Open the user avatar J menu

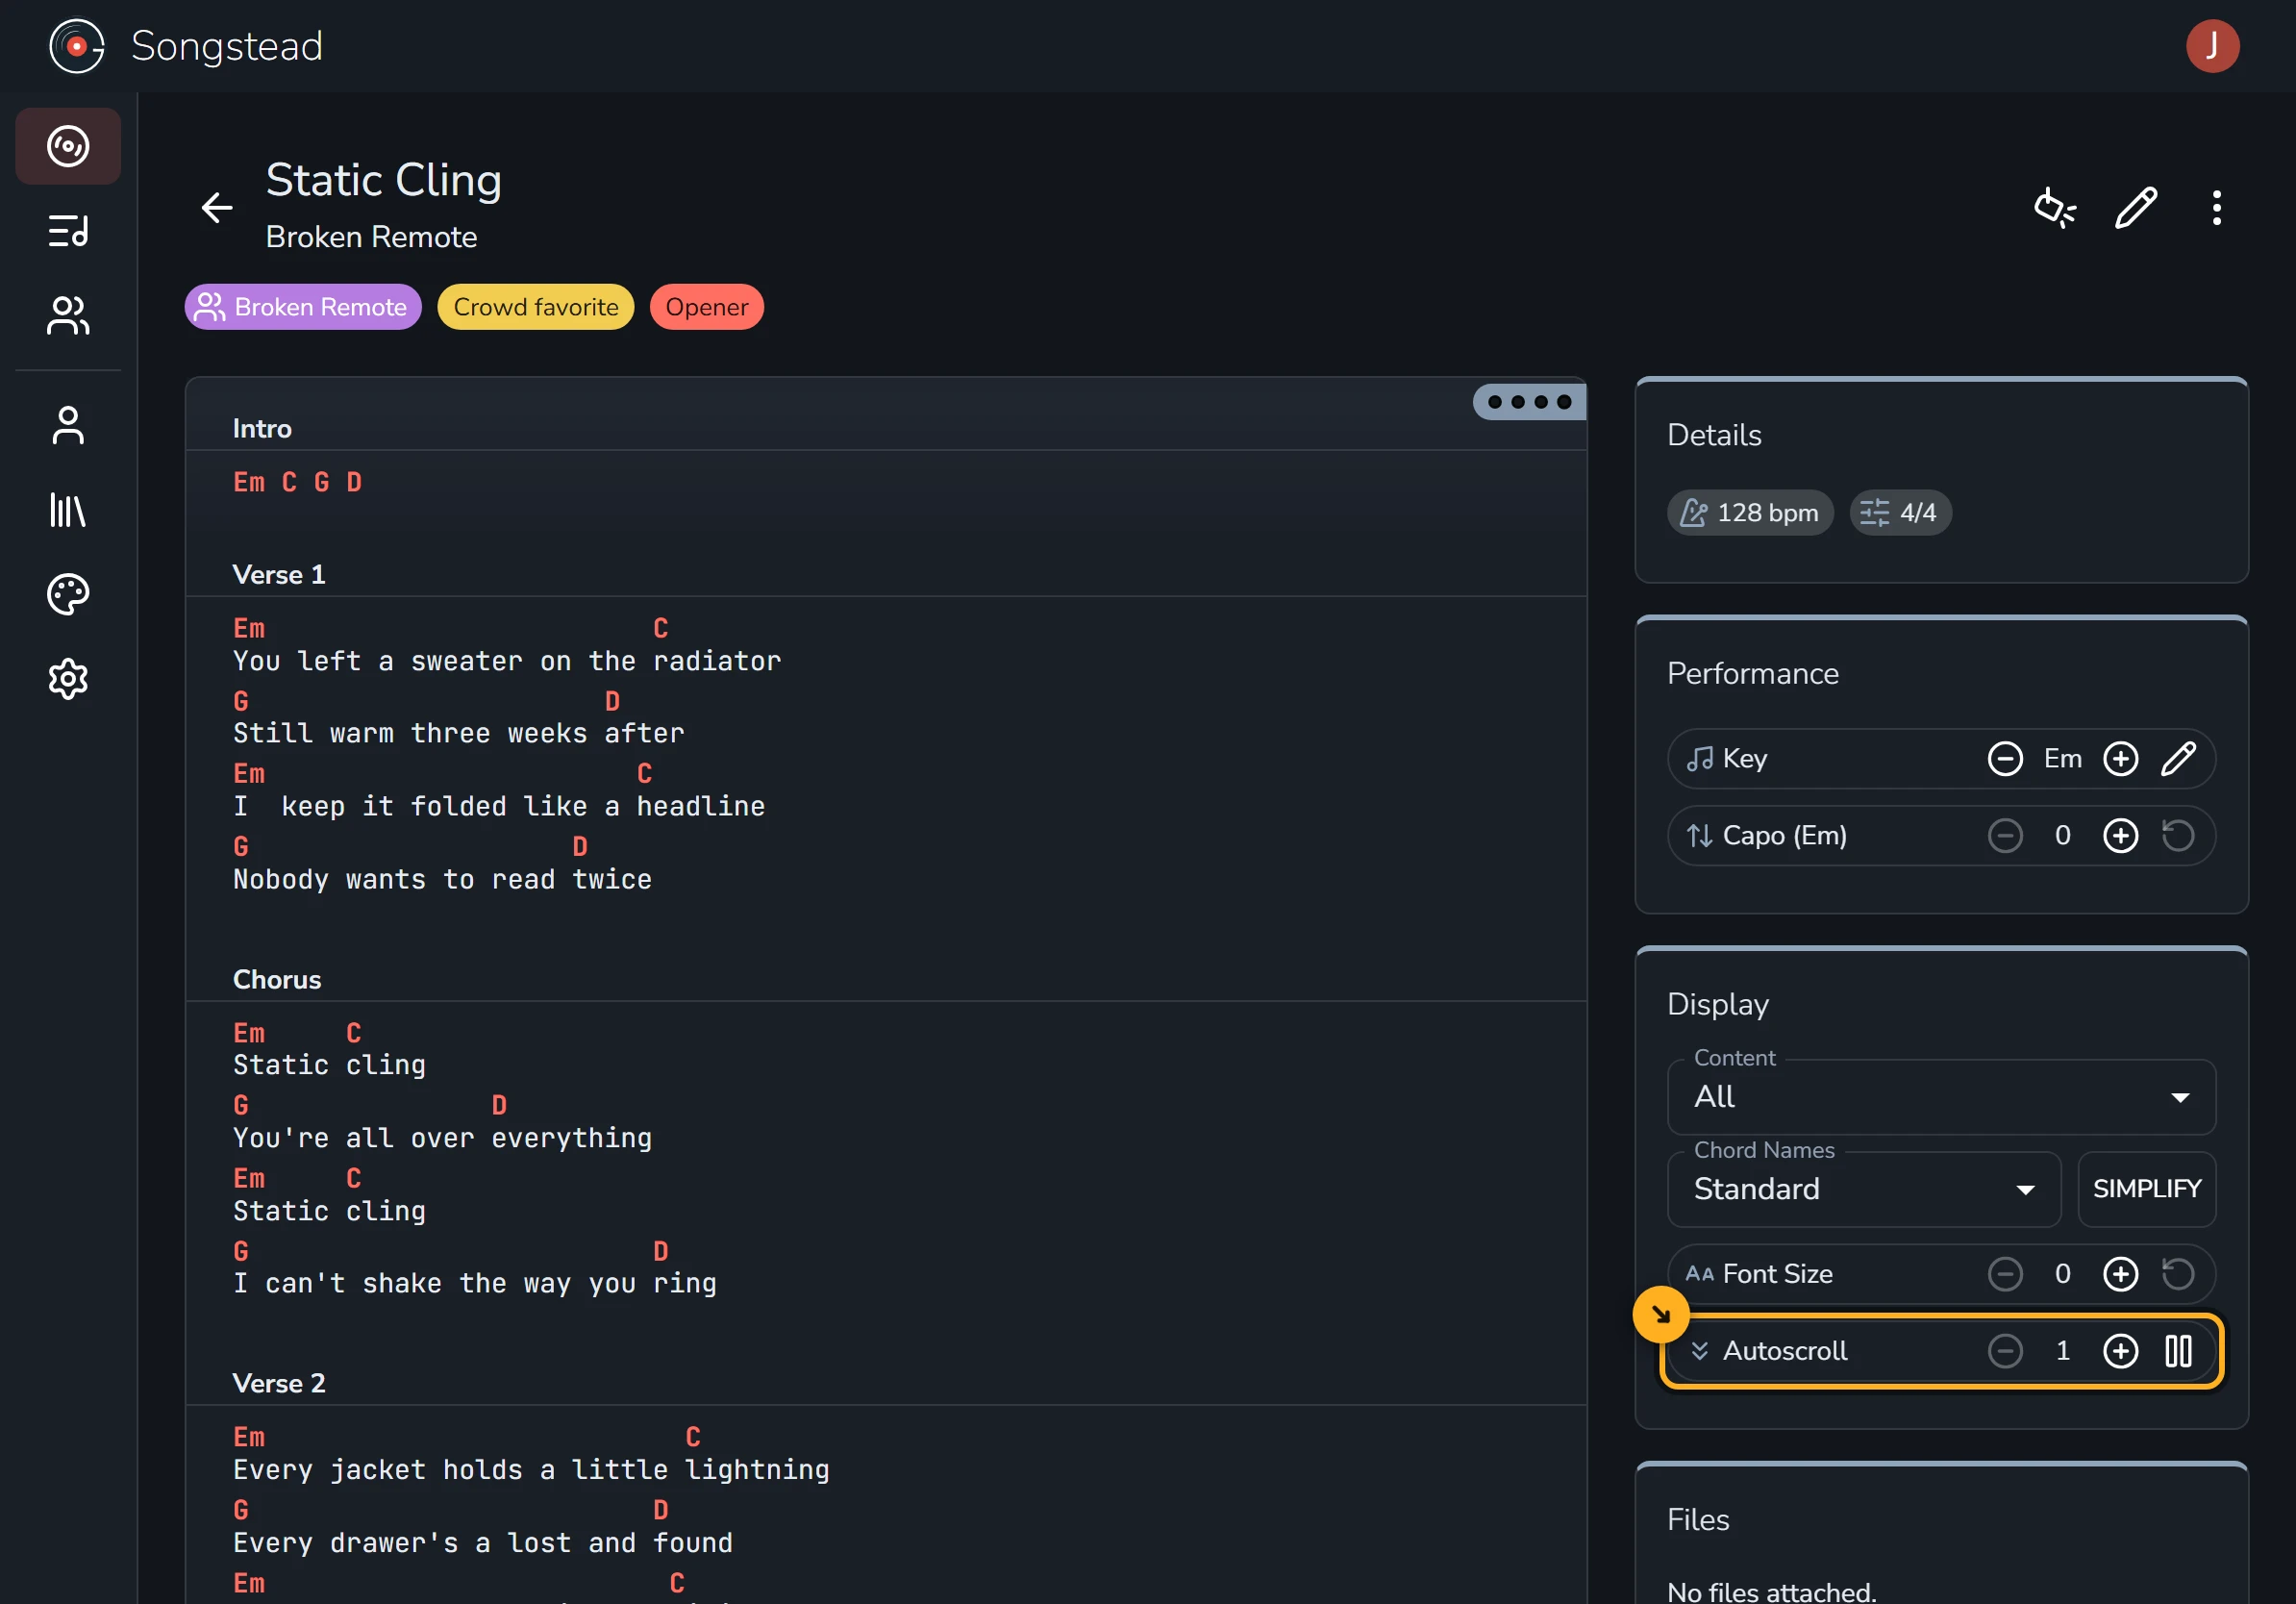(2212, 46)
